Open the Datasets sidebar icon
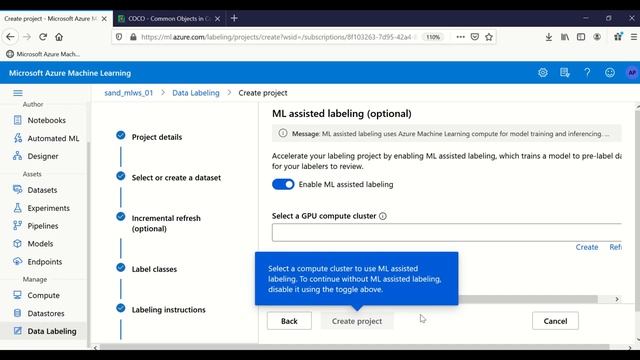The width and height of the screenshot is (640, 360). 18,190
